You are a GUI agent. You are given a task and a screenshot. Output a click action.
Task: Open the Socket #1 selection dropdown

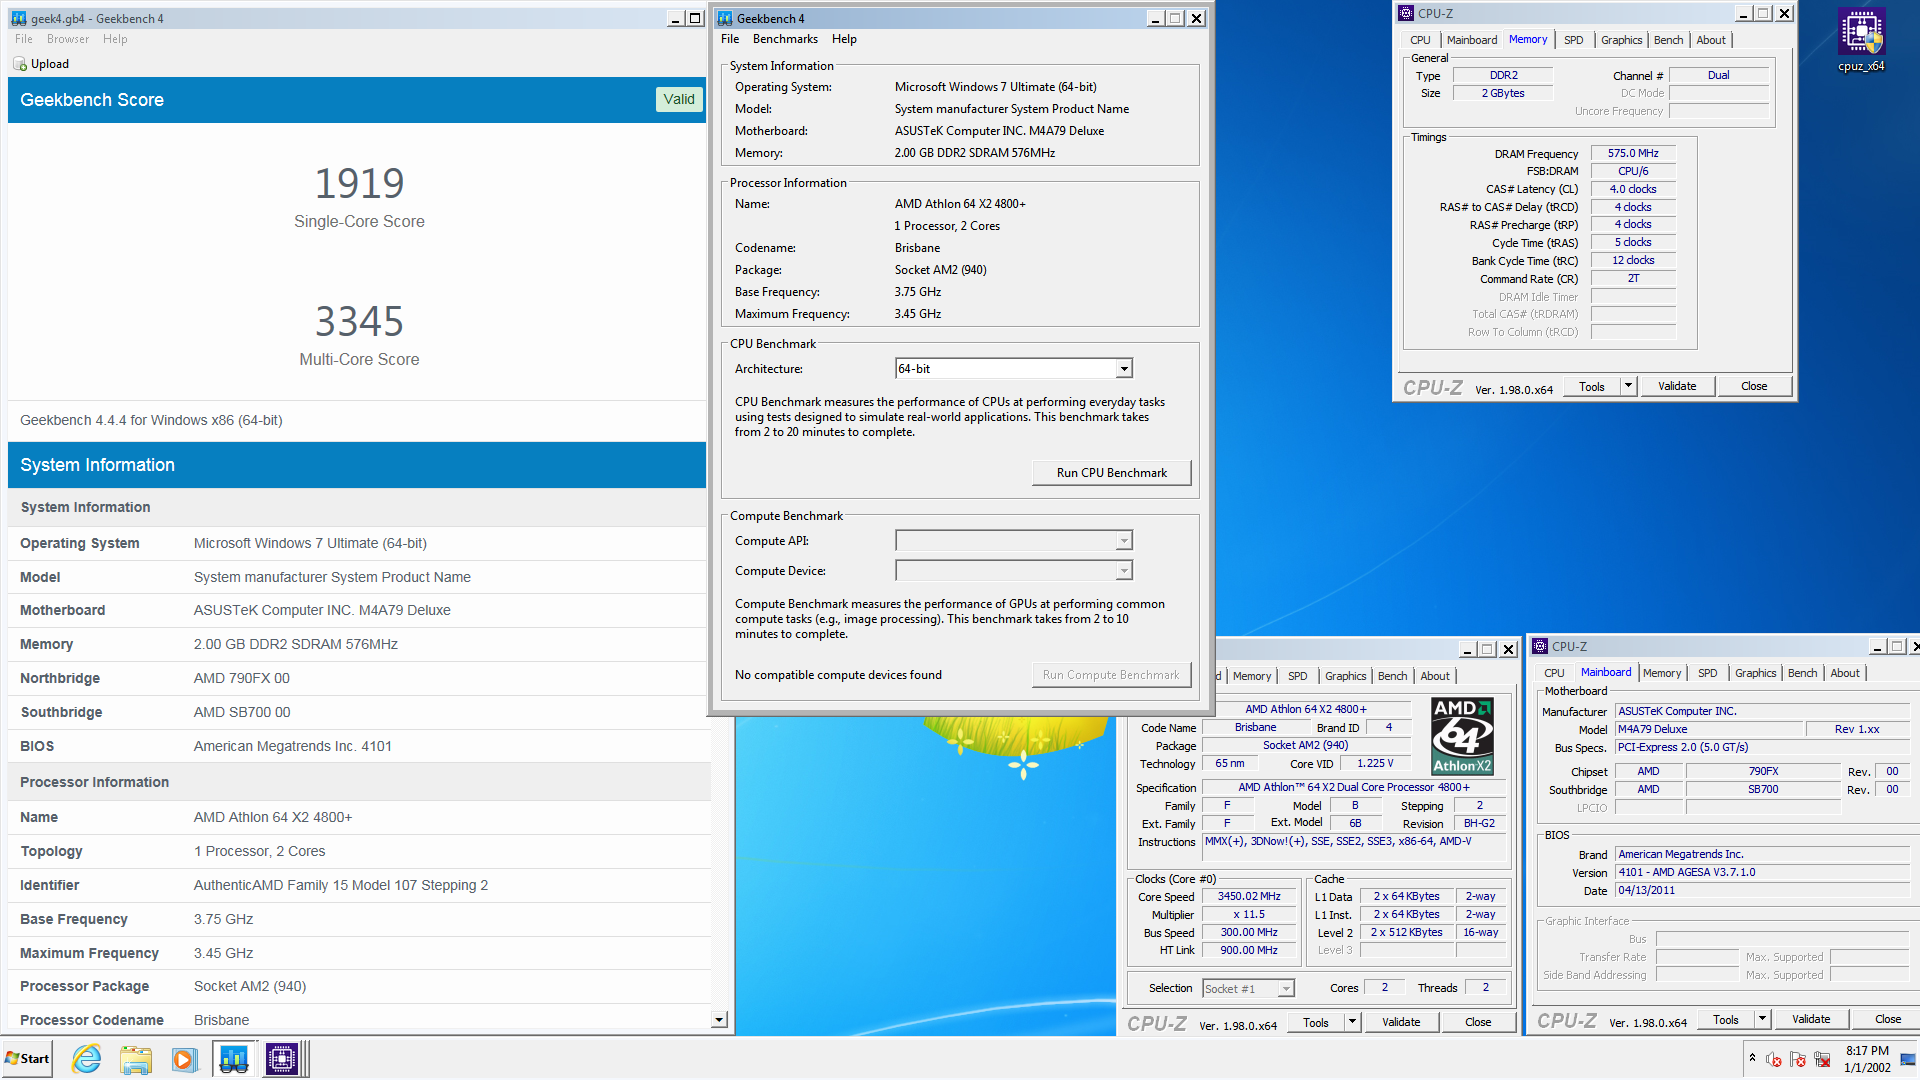click(x=1286, y=989)
